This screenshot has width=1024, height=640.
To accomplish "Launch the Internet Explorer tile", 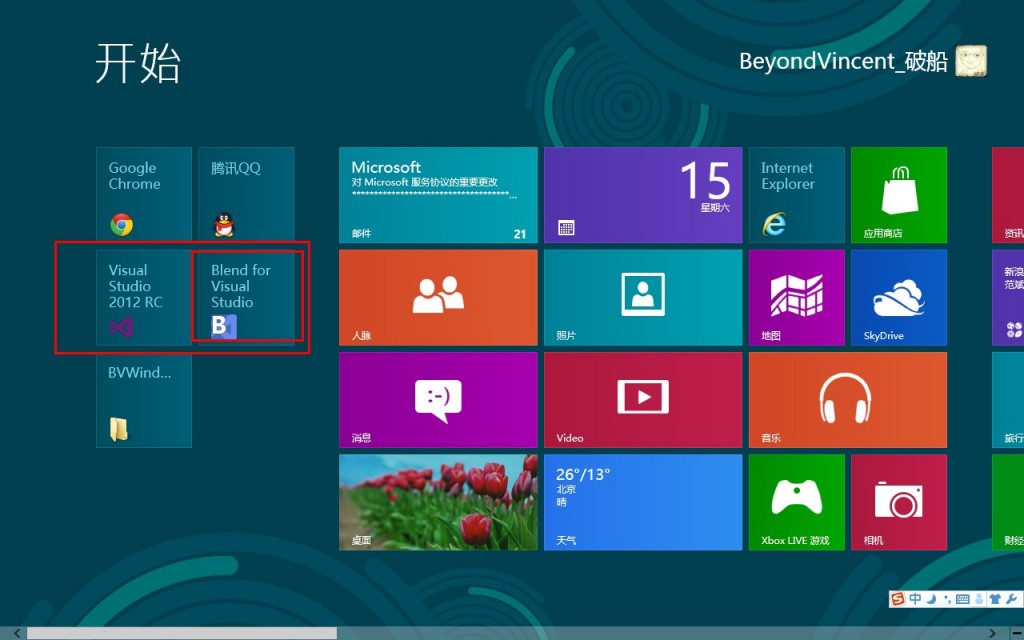I will (x=797, y=195).
